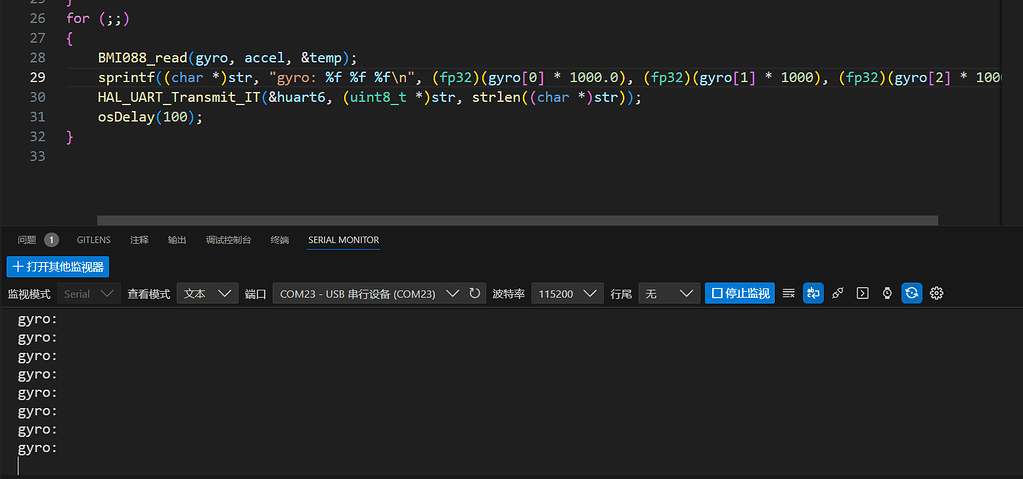The height and width of the screenshot is (479, 1023).
Task: Switch to the 终端 terminal tab
Action: point(280,240)
